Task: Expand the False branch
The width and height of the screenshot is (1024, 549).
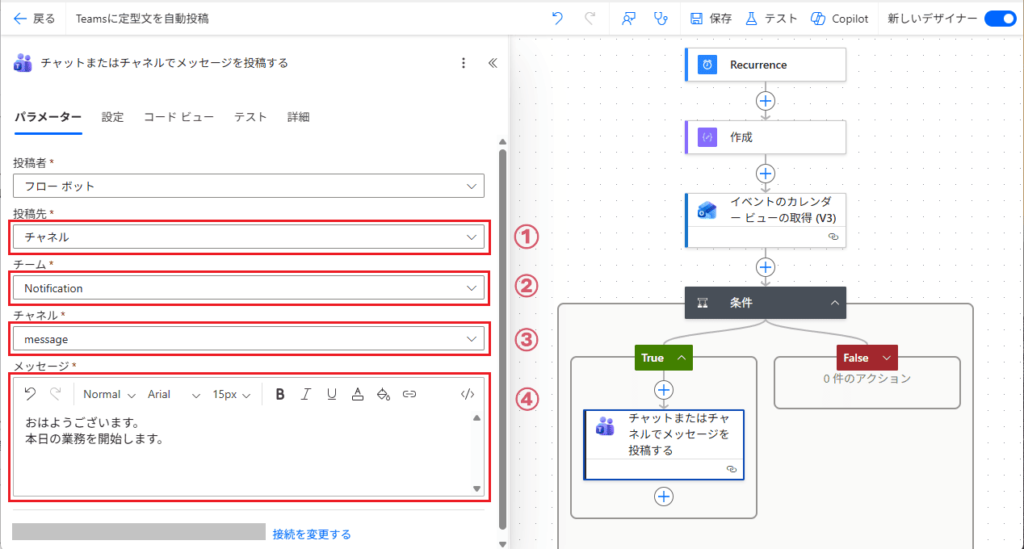Action: (867, 358)
